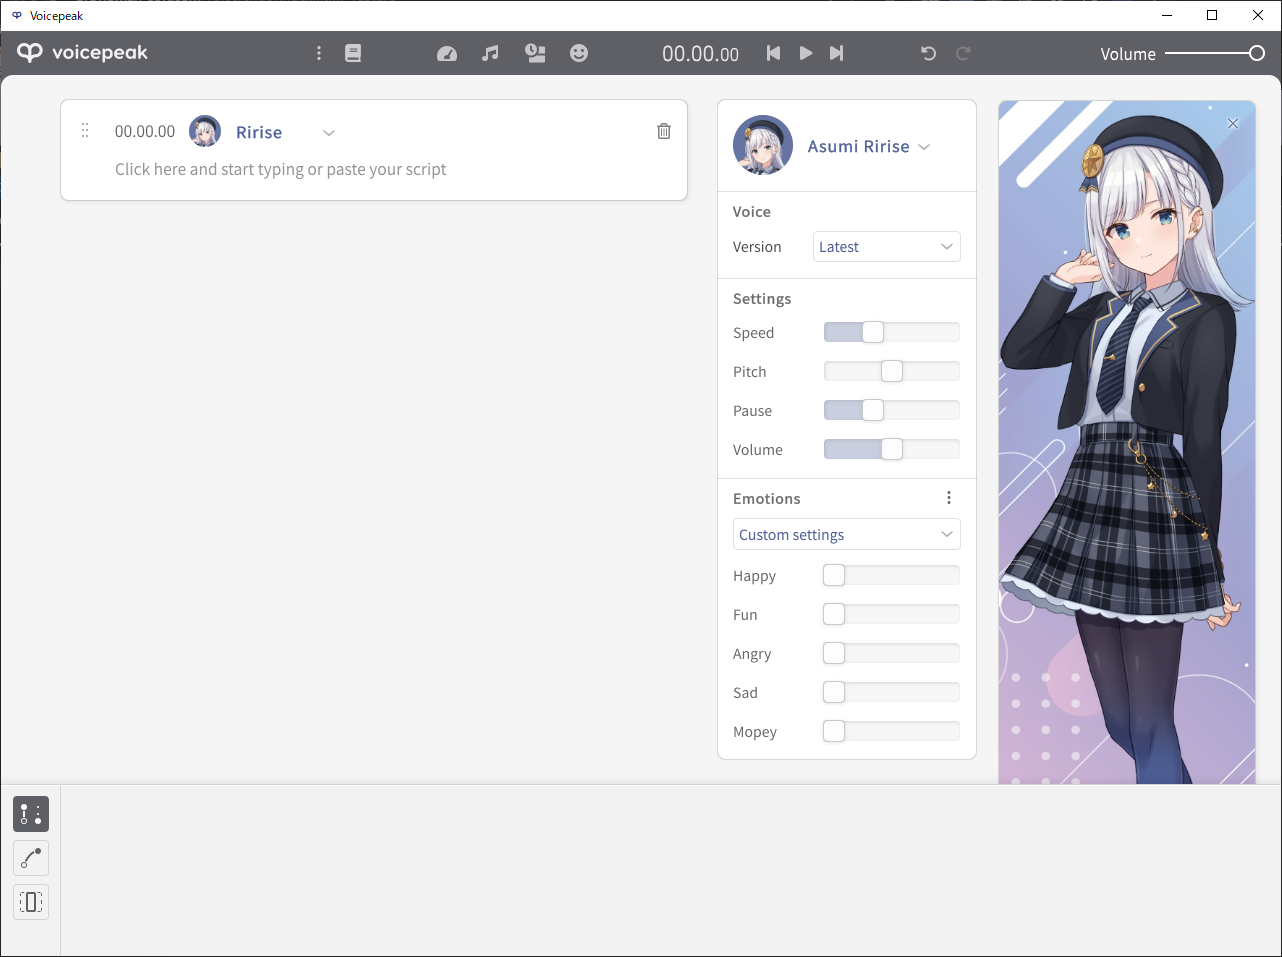The height and width of the screenshot is (957, 1282).
Task: Open the Version dropdown set to Latest
Action: [x=887, y=247]
